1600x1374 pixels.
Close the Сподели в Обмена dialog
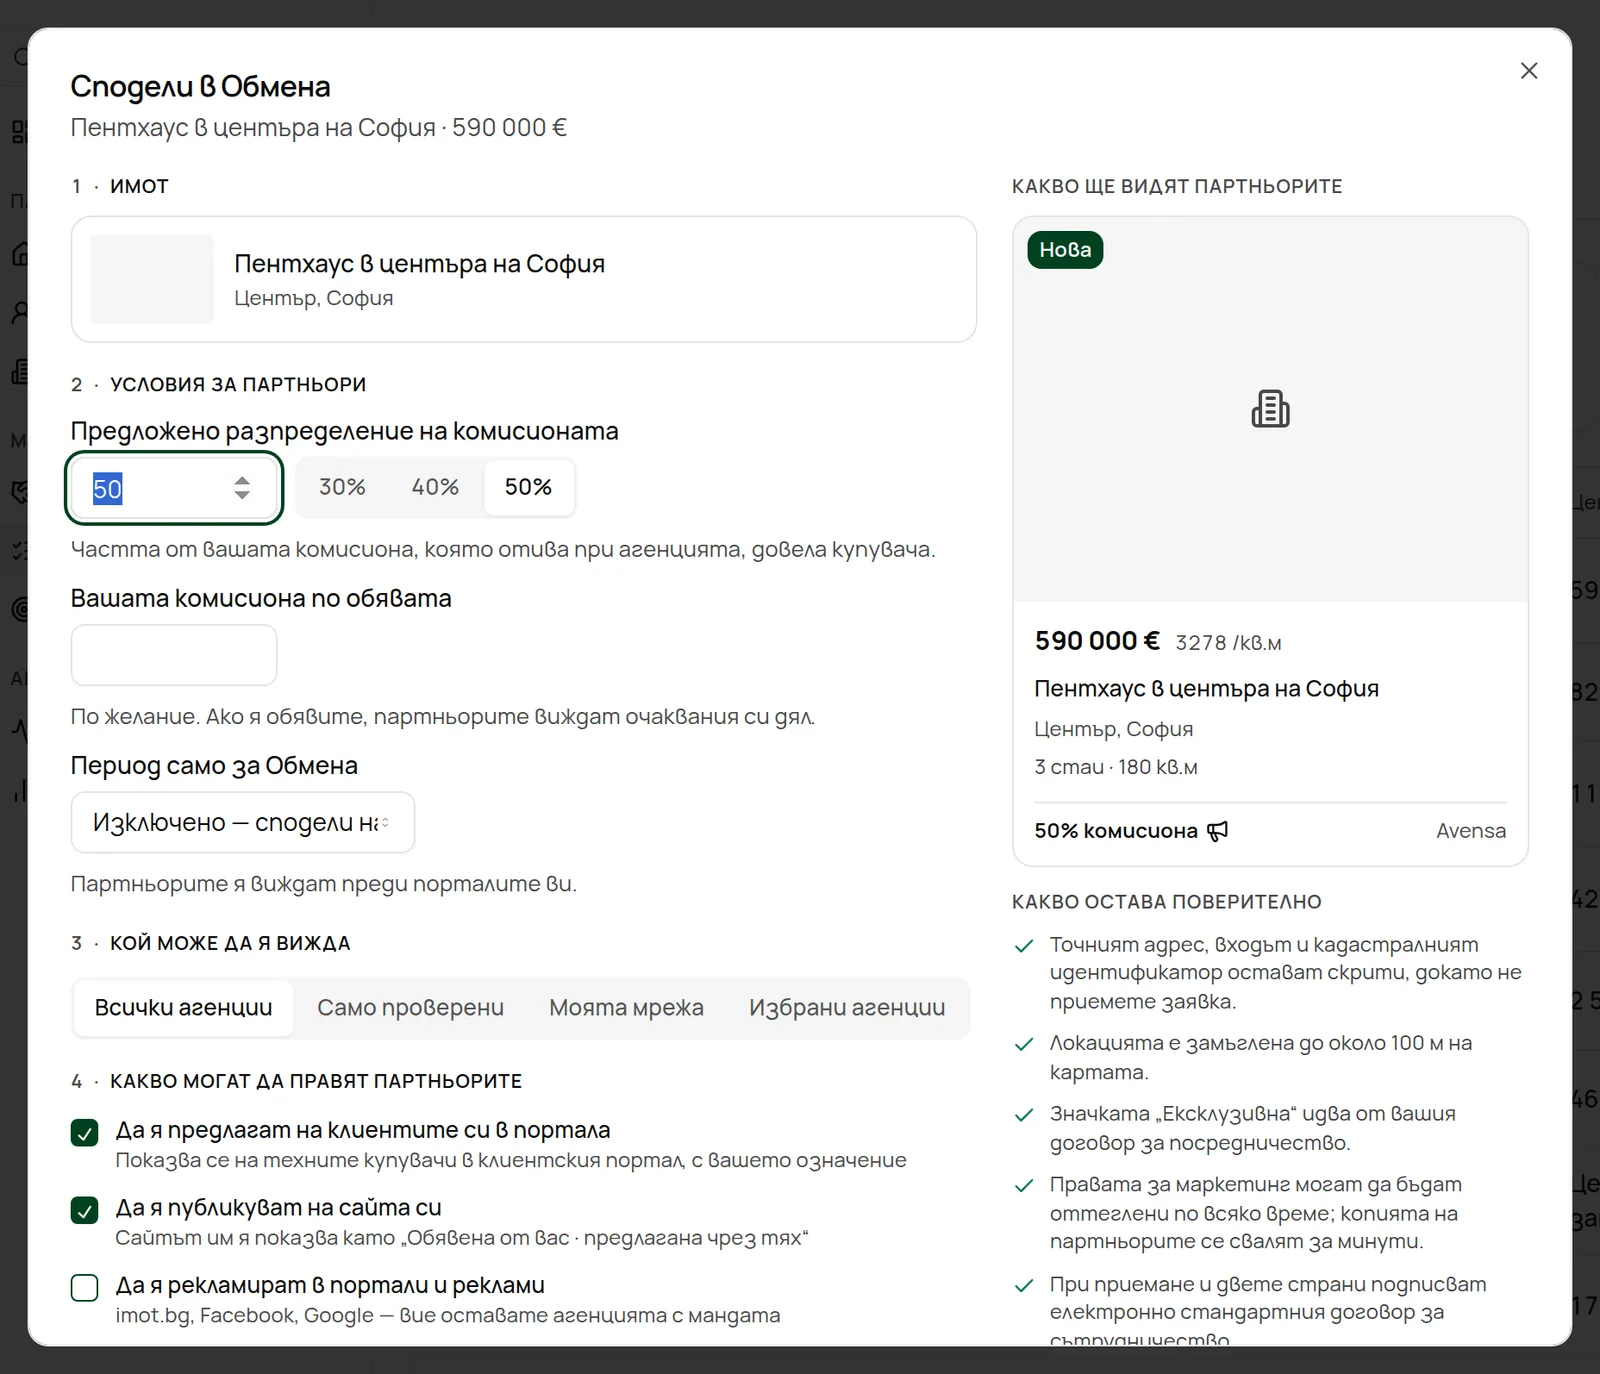click(x=1528, y=71)
